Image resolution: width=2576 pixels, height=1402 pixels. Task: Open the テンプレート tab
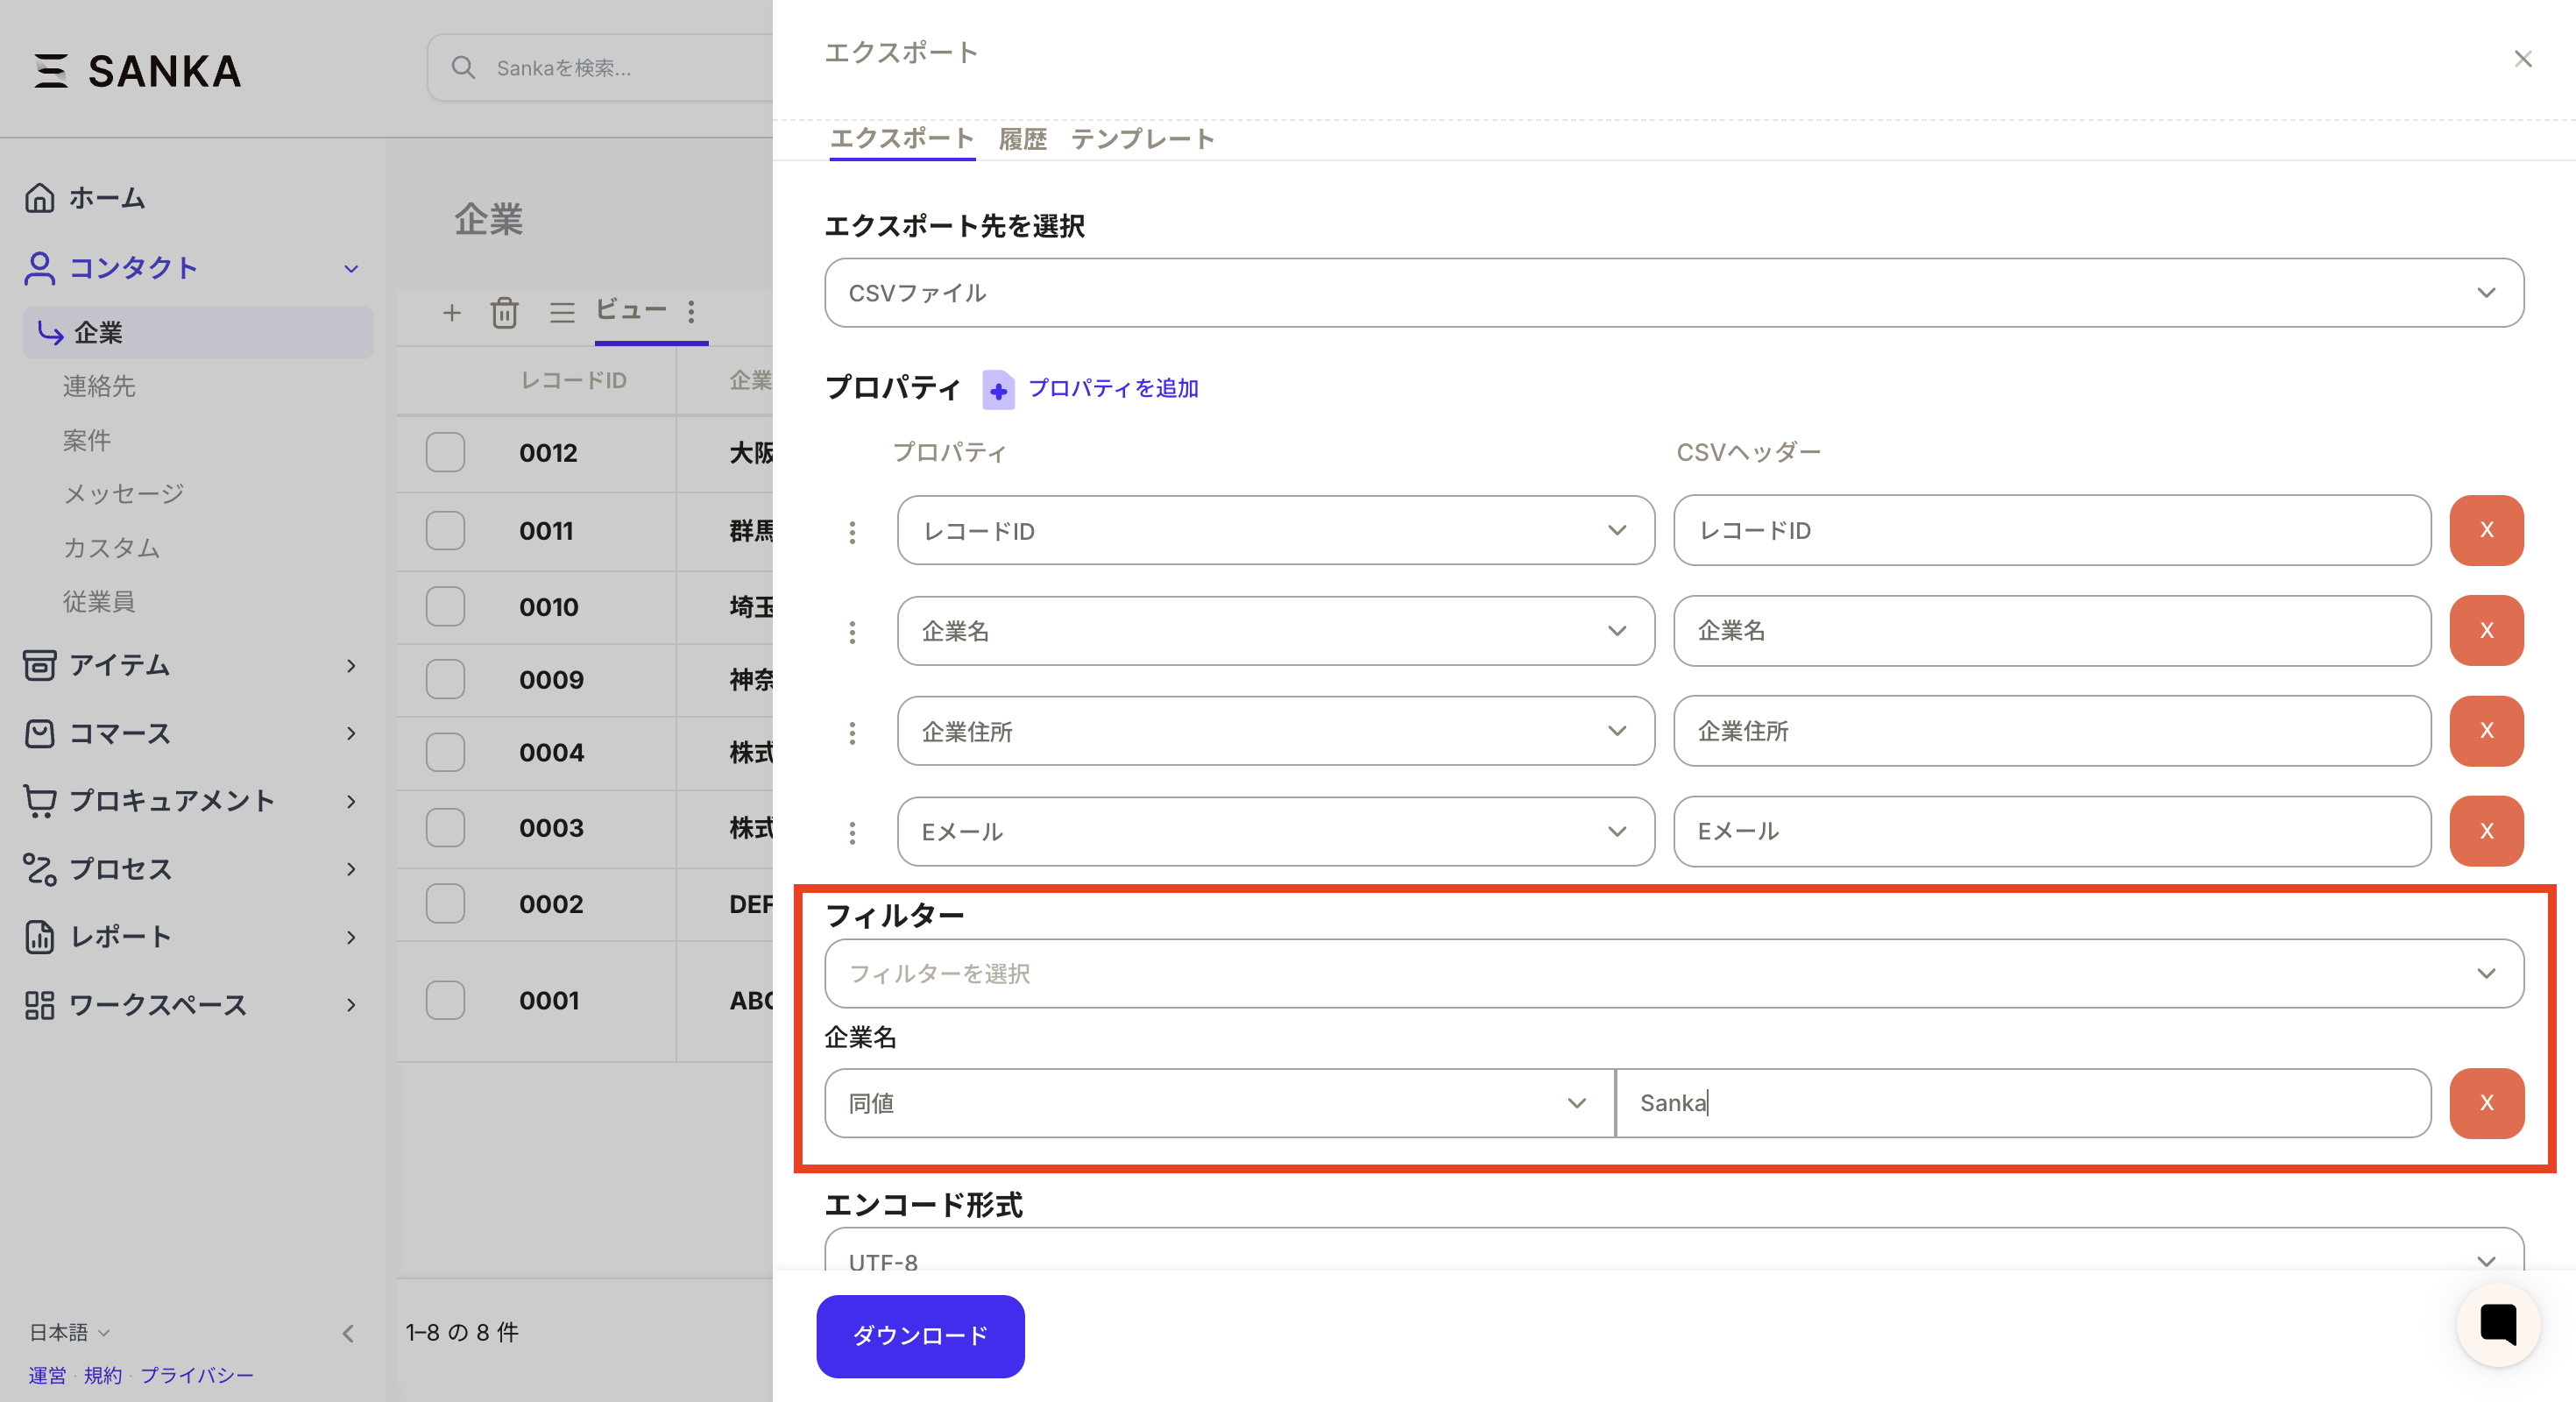pos(1143,139)
